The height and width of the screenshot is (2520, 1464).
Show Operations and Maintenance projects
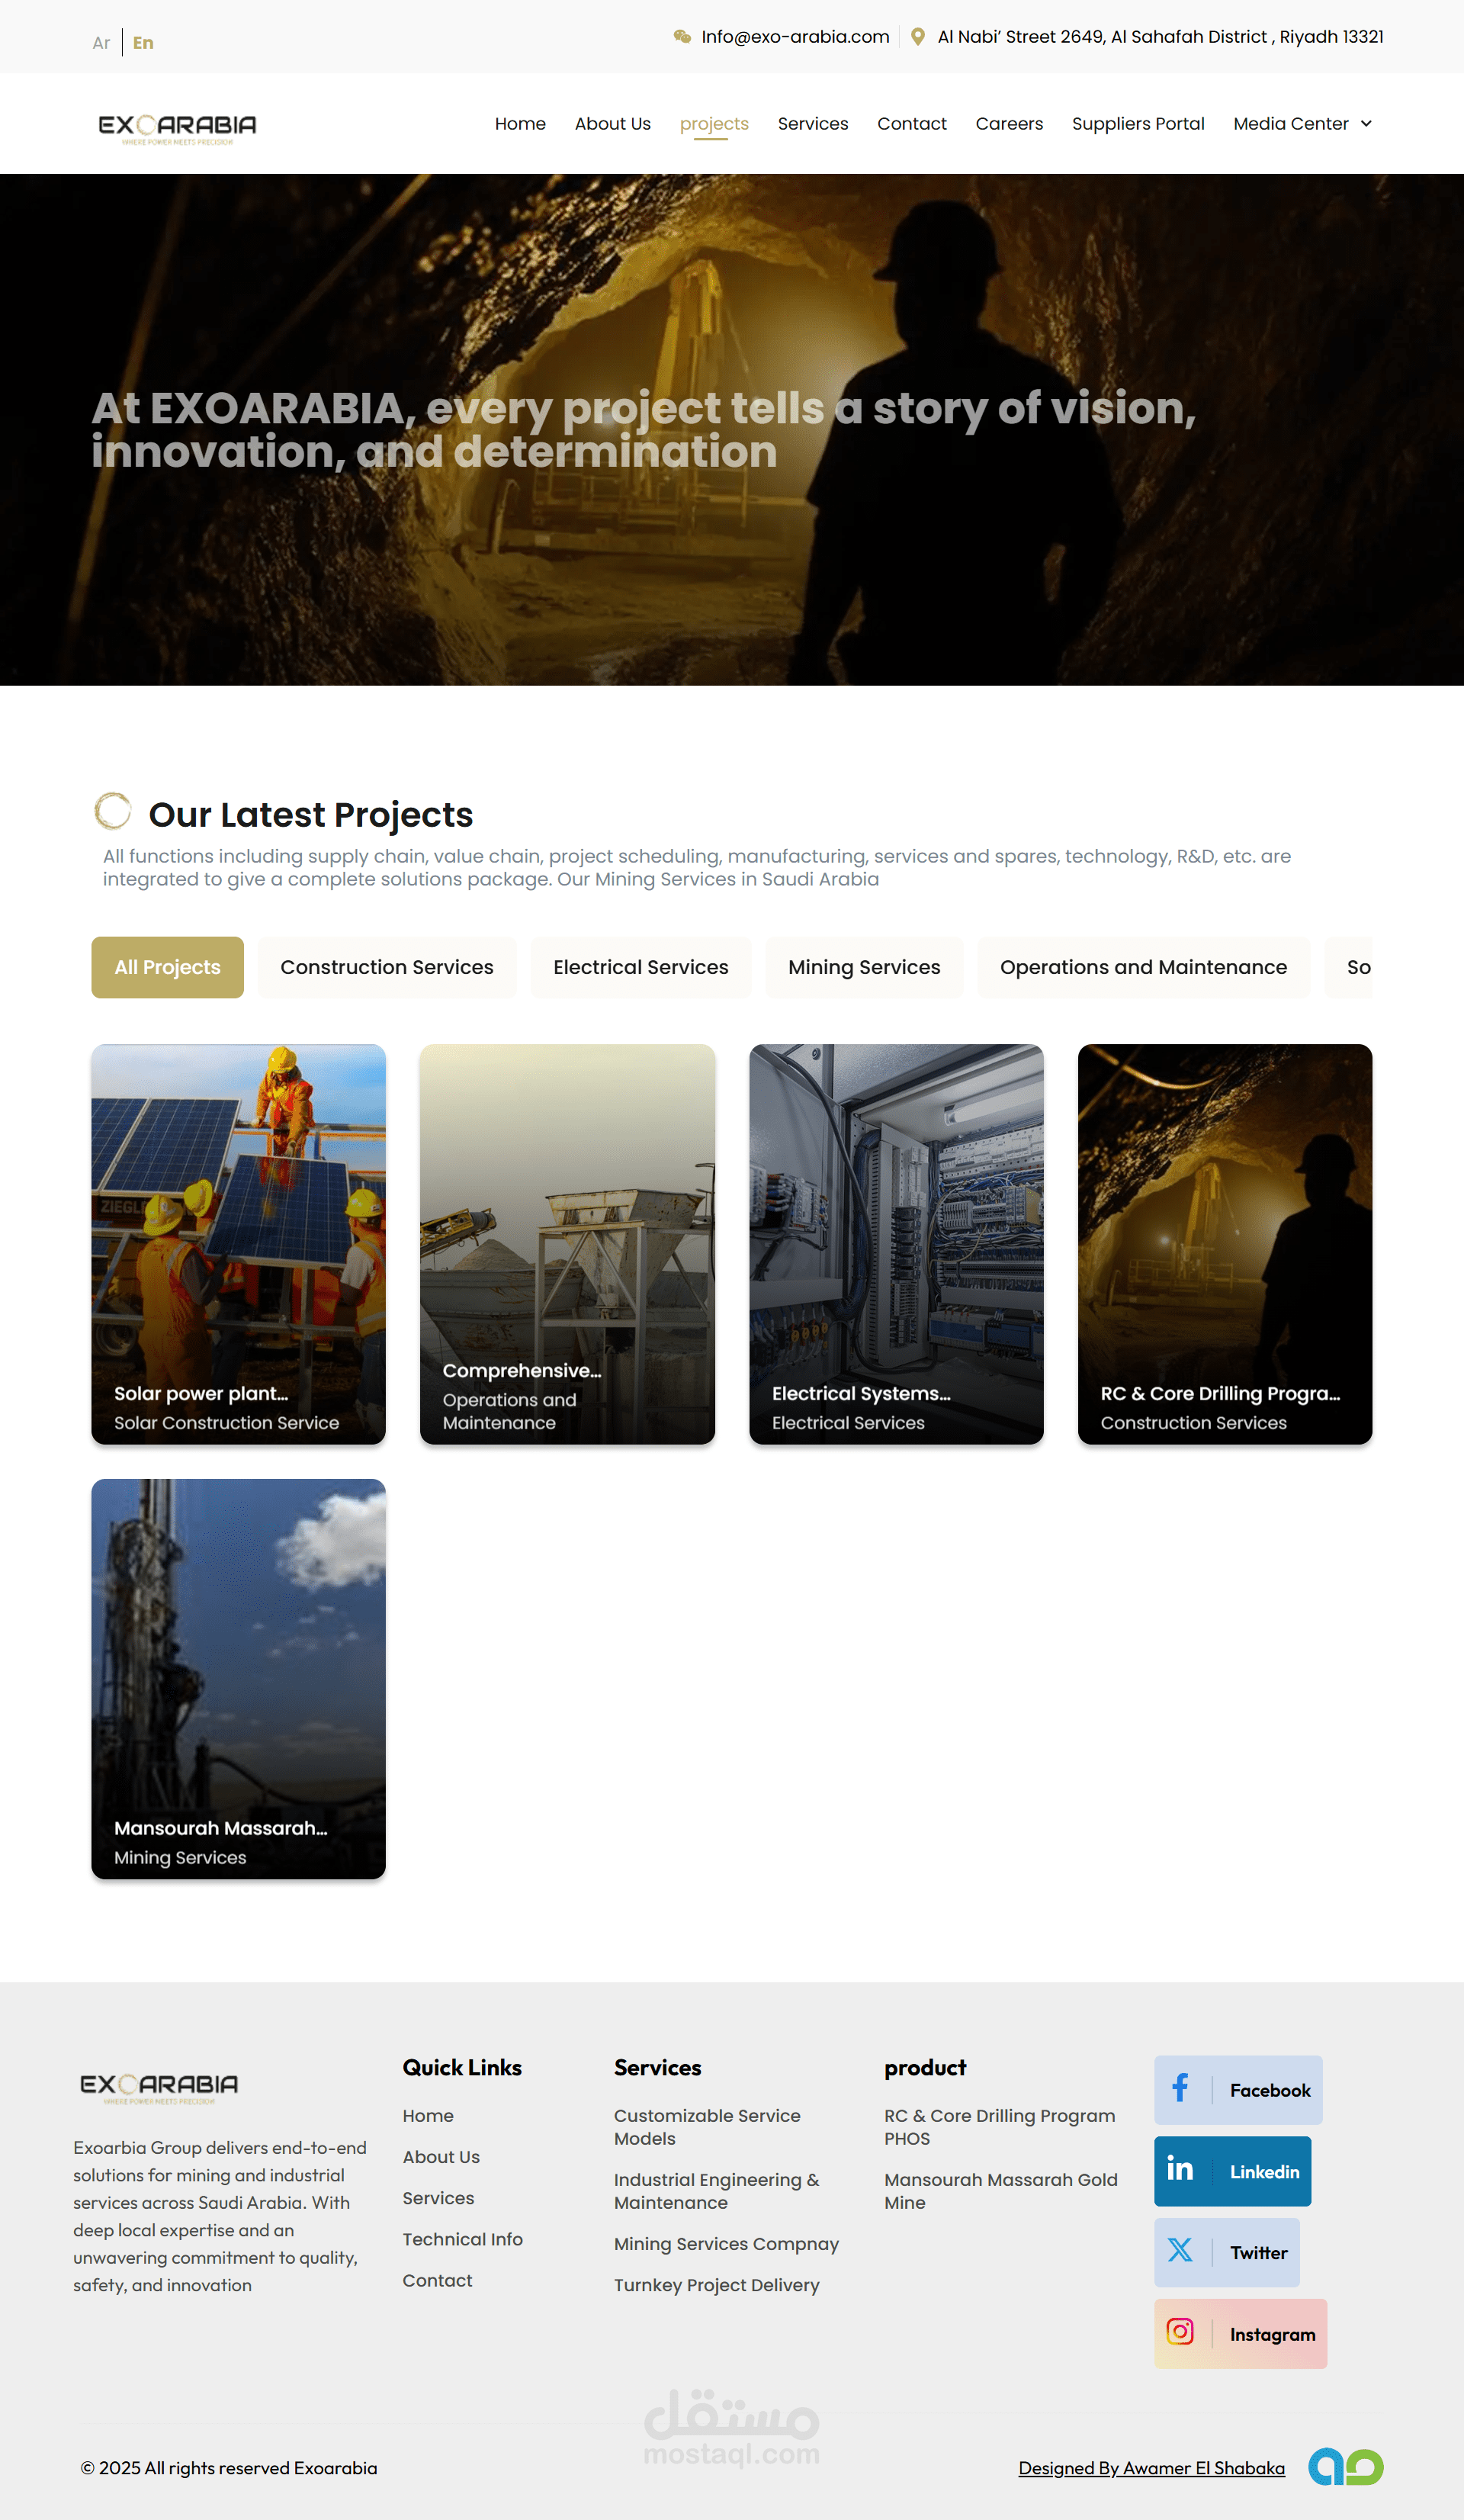point(1143,967)
